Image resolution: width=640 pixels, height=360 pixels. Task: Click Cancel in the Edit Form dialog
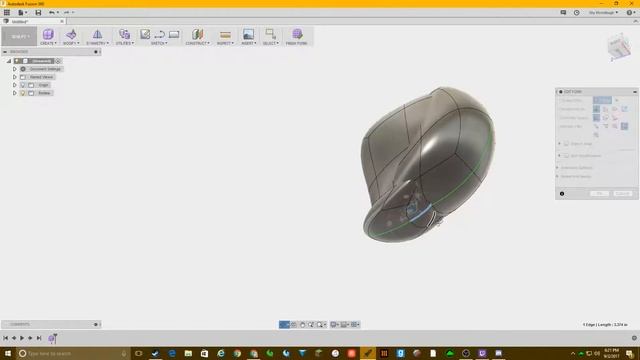click(622, 193)
